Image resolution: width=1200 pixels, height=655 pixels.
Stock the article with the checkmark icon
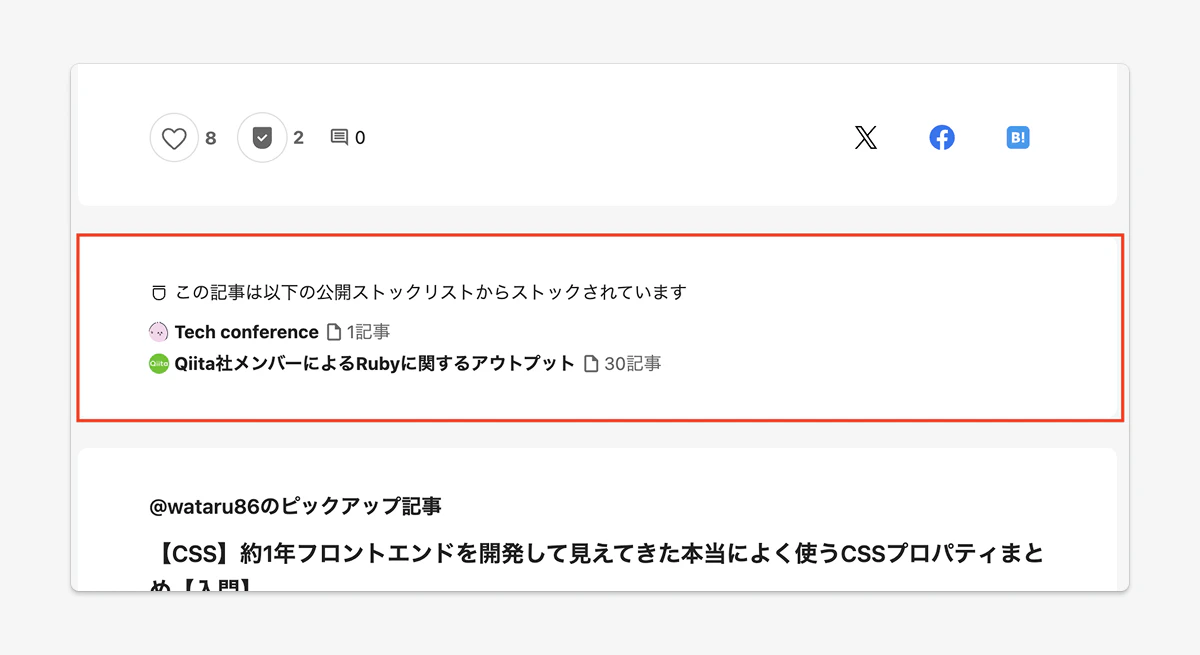coord(262,137)
